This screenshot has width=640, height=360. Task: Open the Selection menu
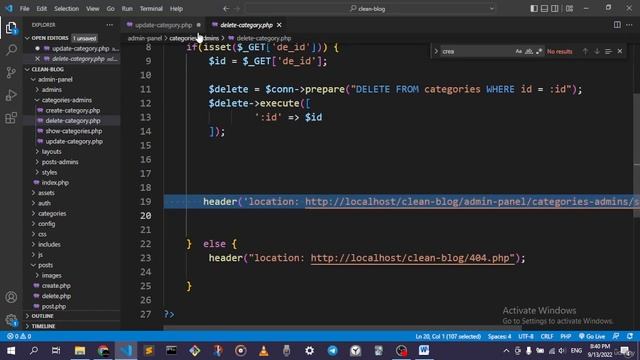pos(67,9)
